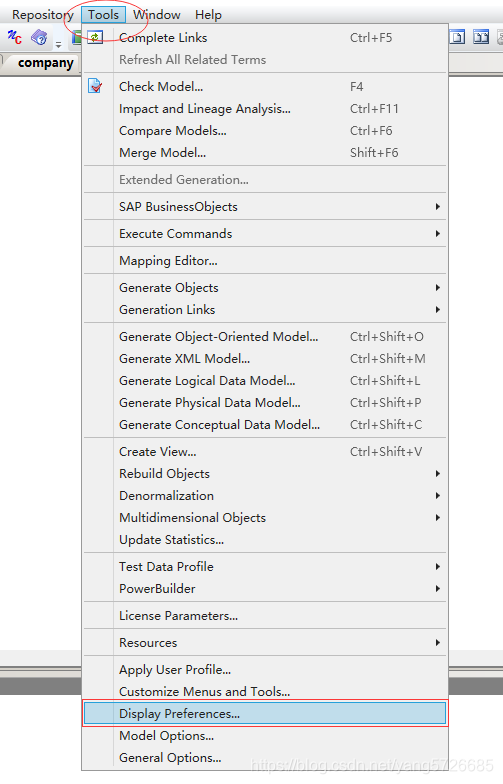Click the blue-red NC toolbar icon
Screen dimensions: 503x784
coord(14,37)
